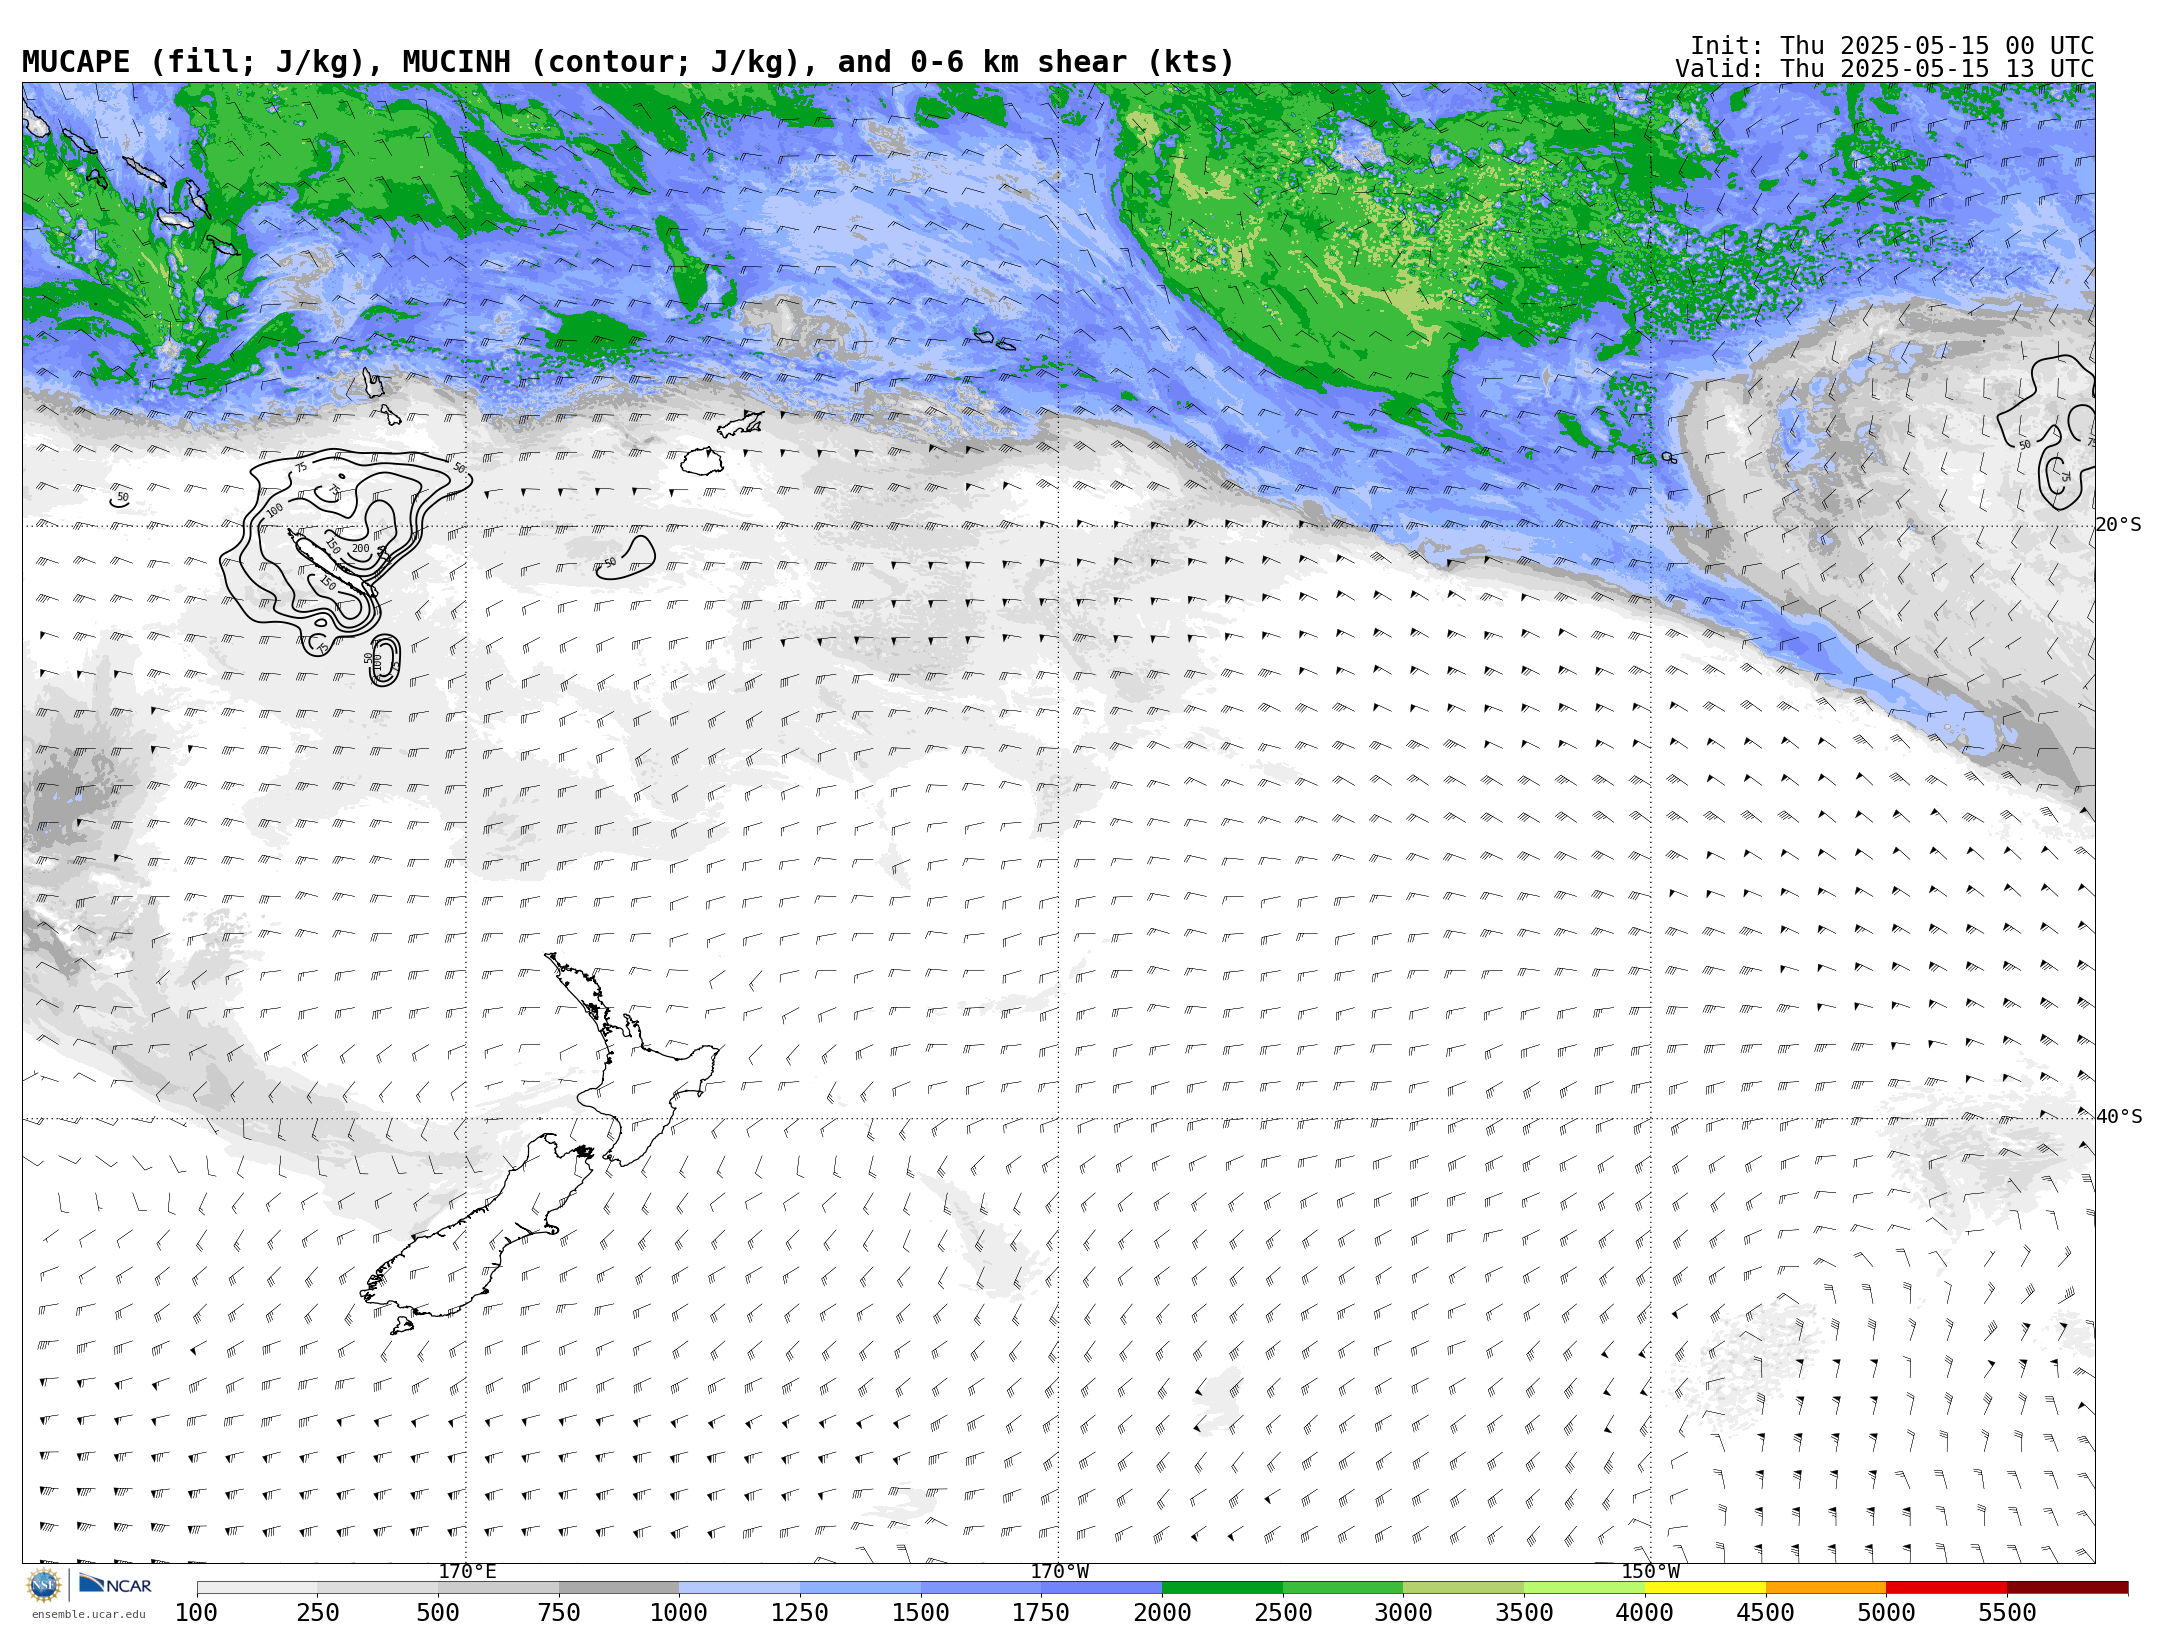Click the 2500 colorbar tick label

(1283, 1612)
